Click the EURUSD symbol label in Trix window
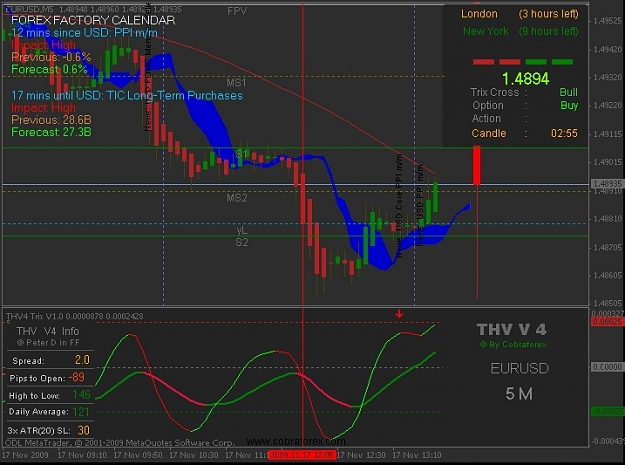 tap(519, 368)
